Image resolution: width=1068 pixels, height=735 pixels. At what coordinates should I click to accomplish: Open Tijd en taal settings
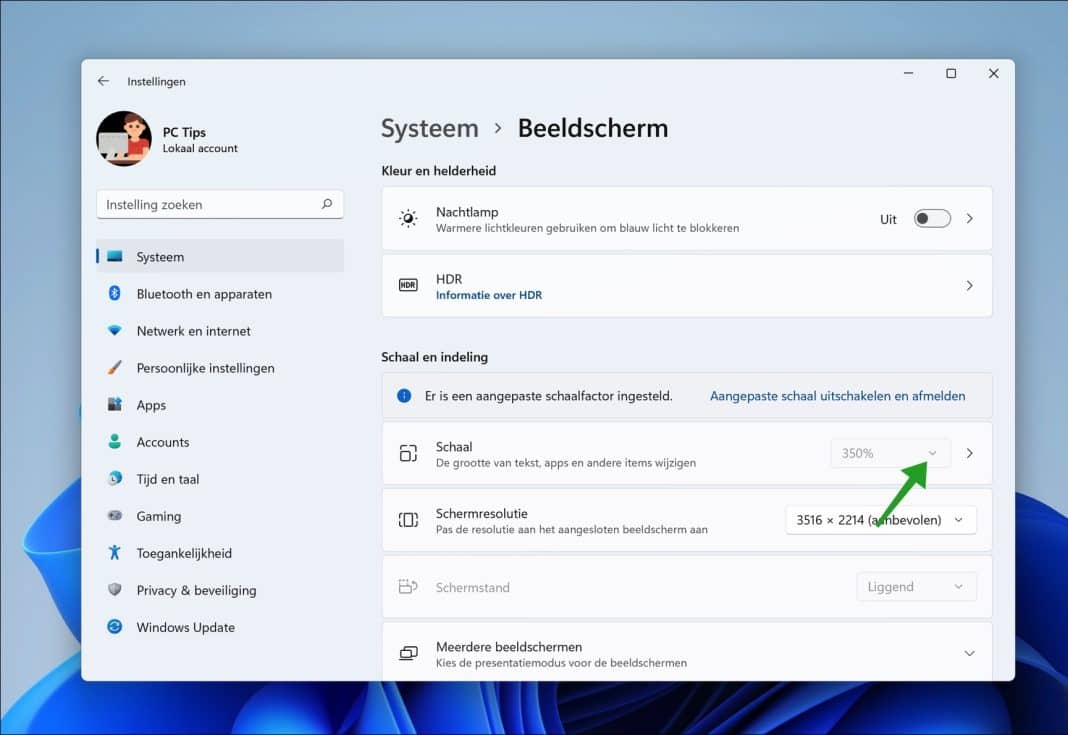point(166,478)
